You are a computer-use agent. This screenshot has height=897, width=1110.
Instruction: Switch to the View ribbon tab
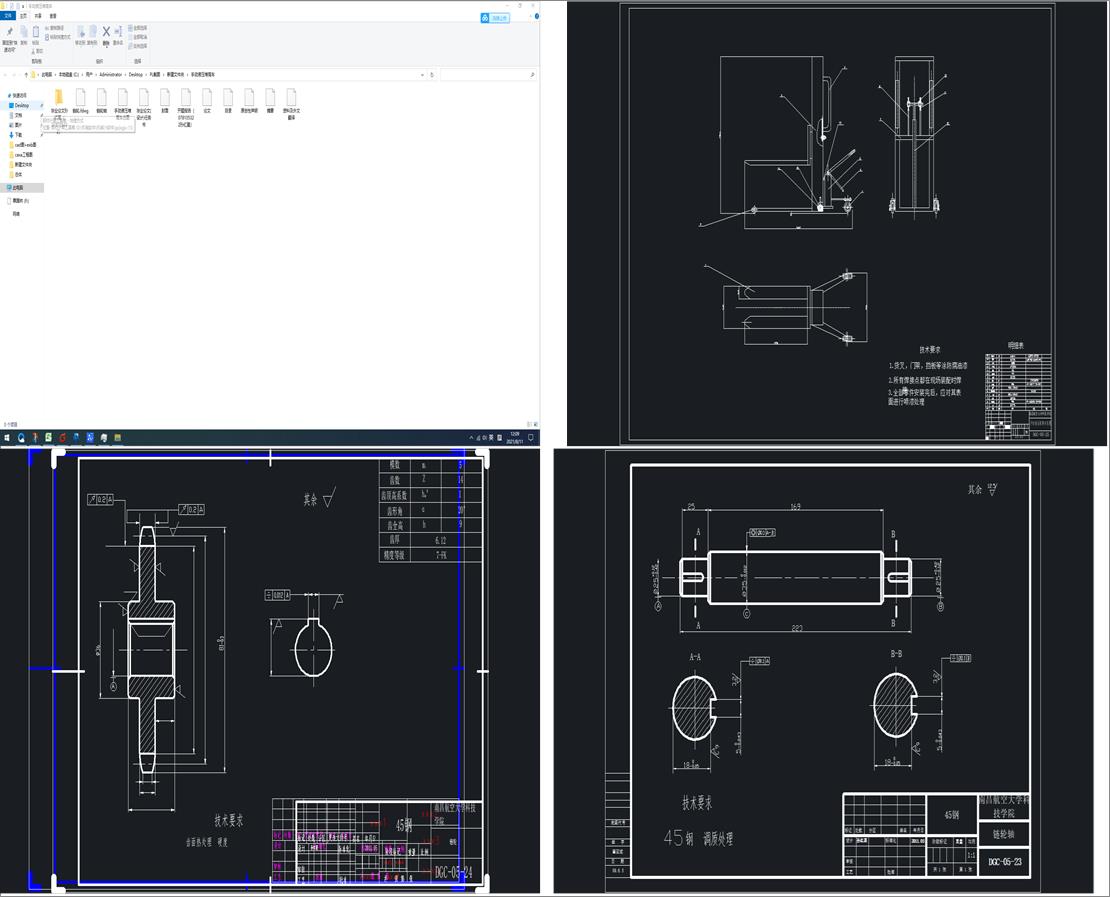(53, 16)
